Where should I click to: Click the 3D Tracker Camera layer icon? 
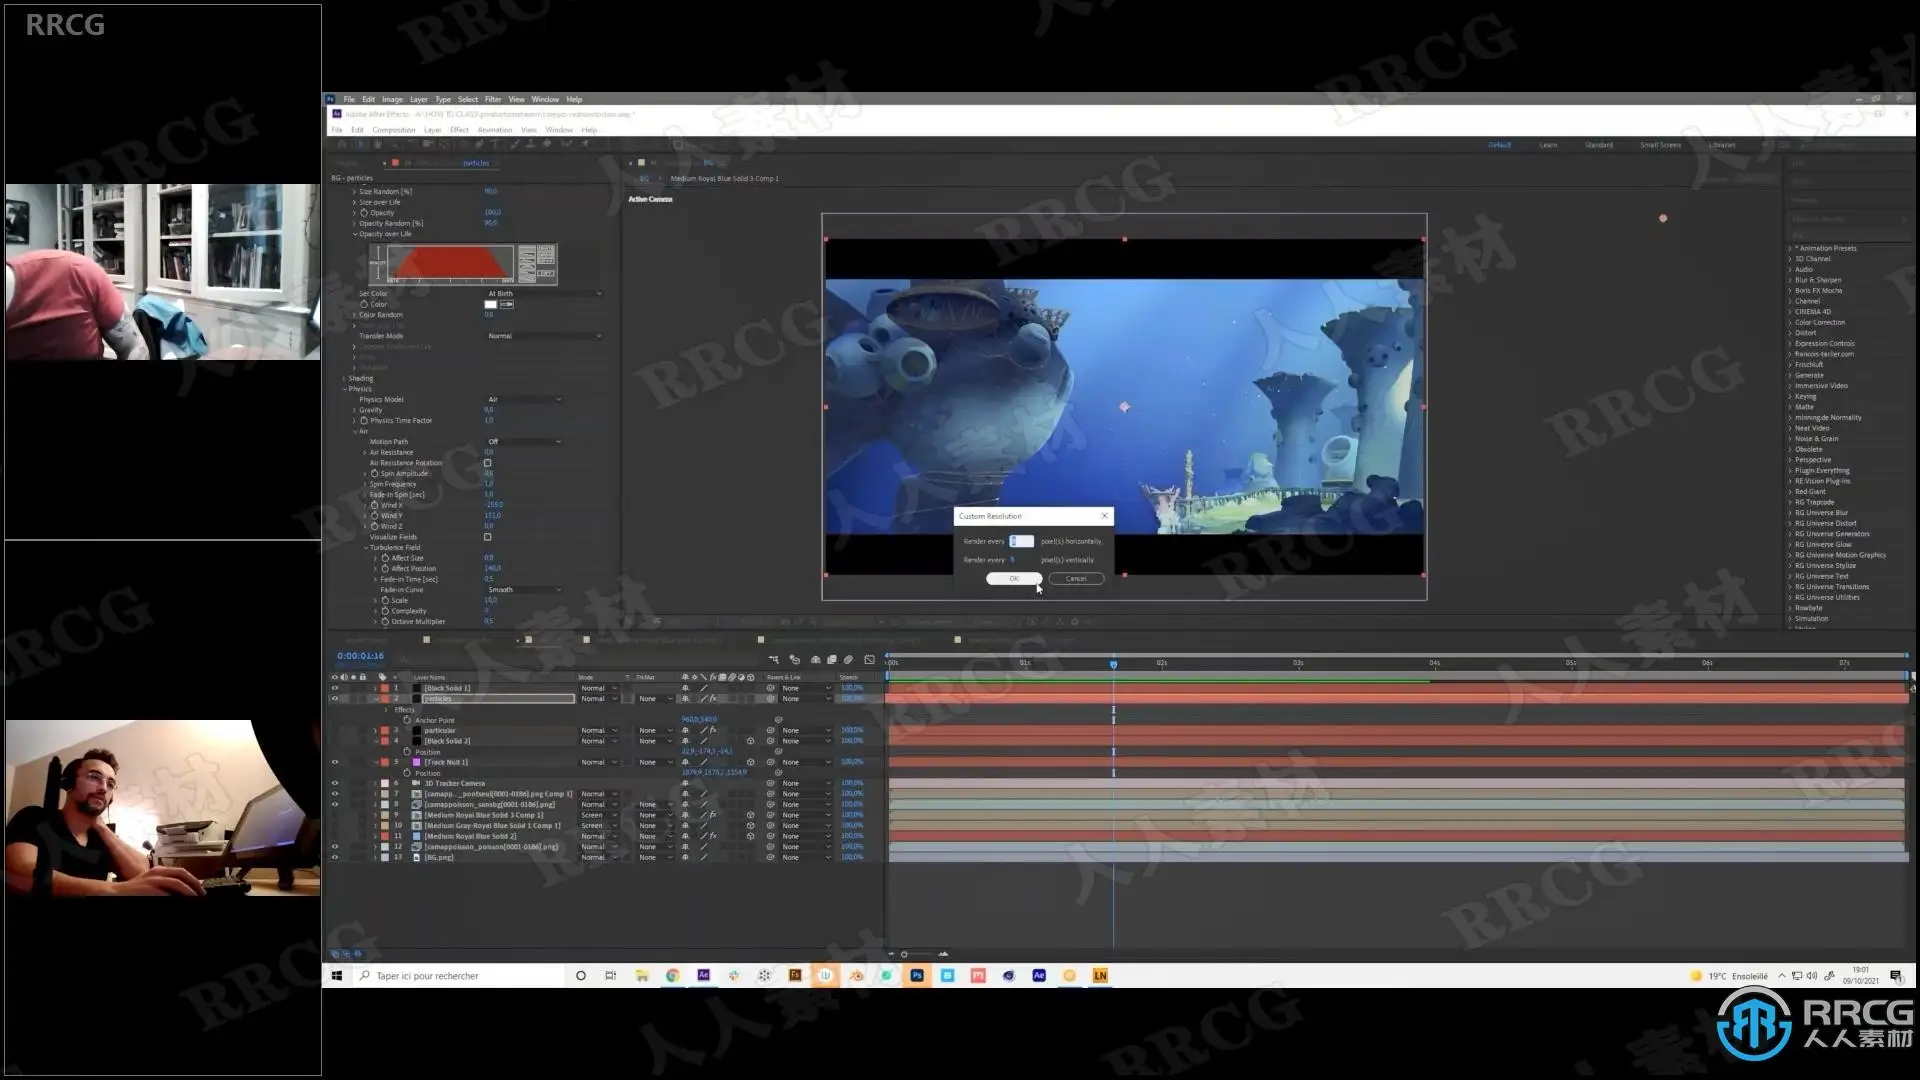416,784
